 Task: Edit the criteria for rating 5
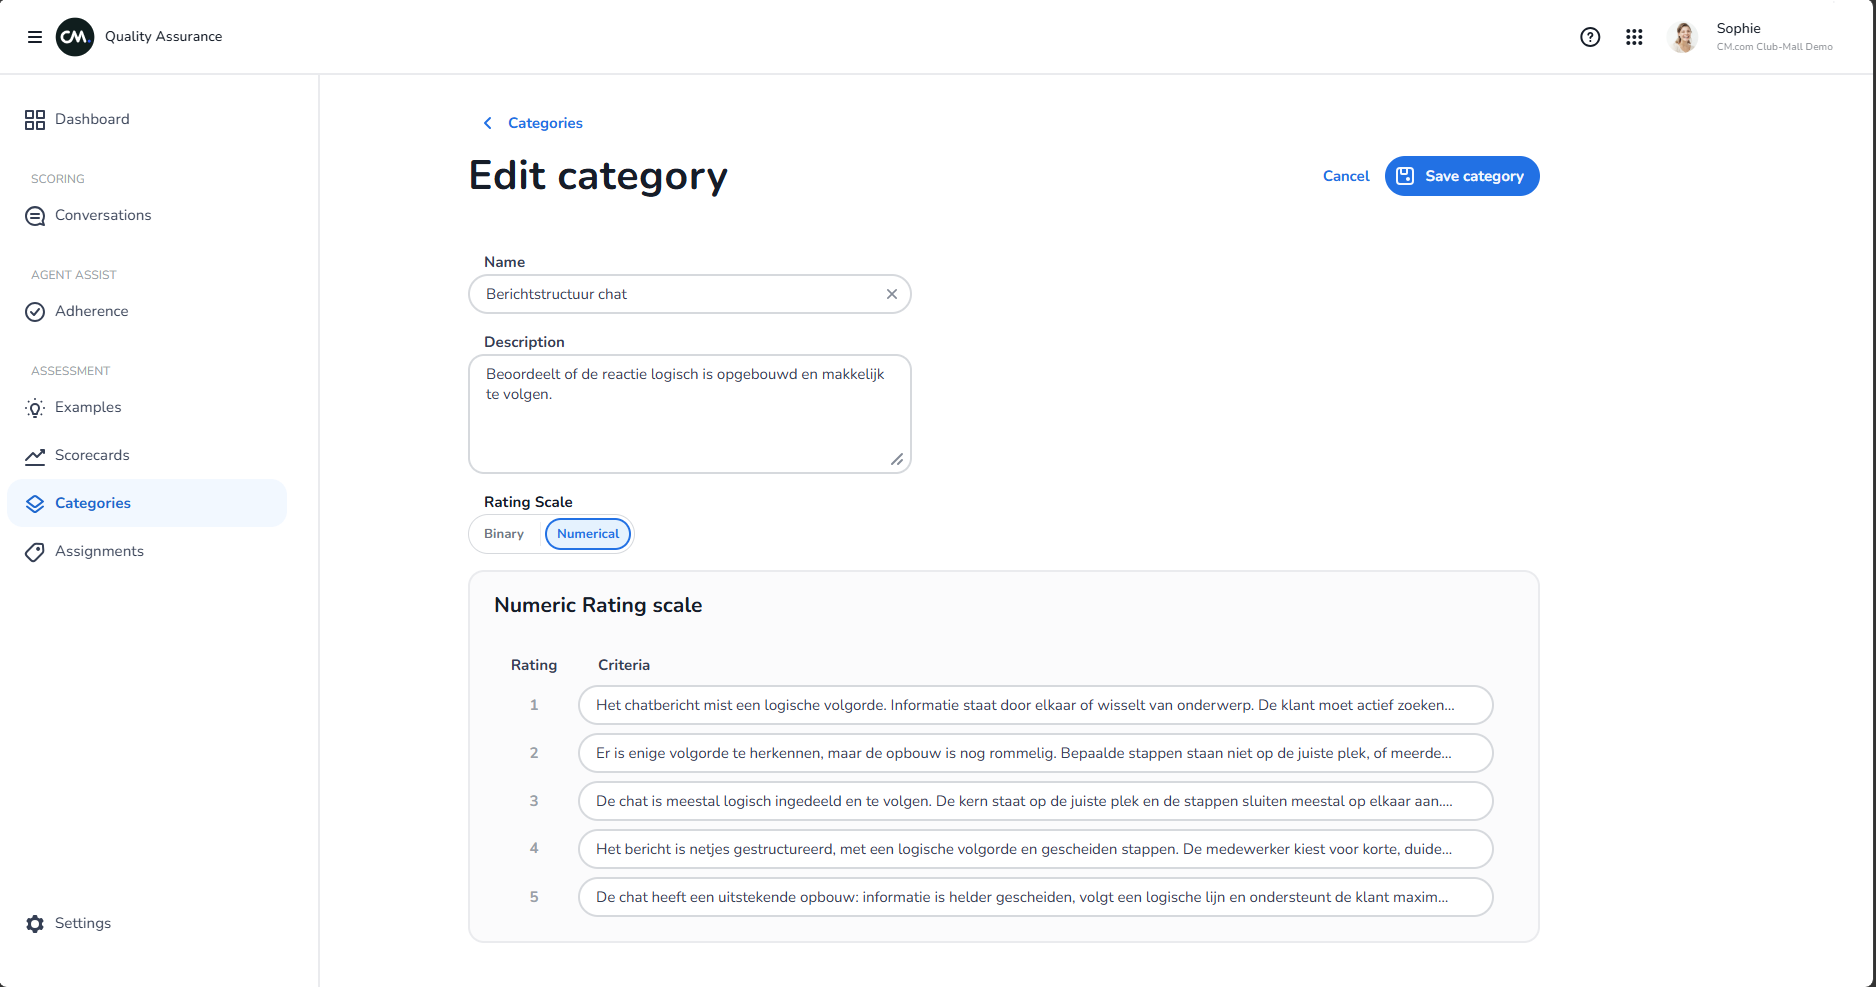click(x=1036, y=897)
